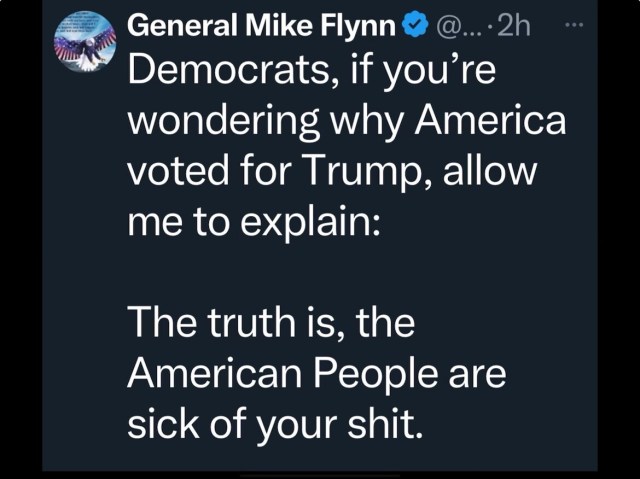Open the eagle profile avatar
Screen dimensions: 640x479
pos(83,43)
